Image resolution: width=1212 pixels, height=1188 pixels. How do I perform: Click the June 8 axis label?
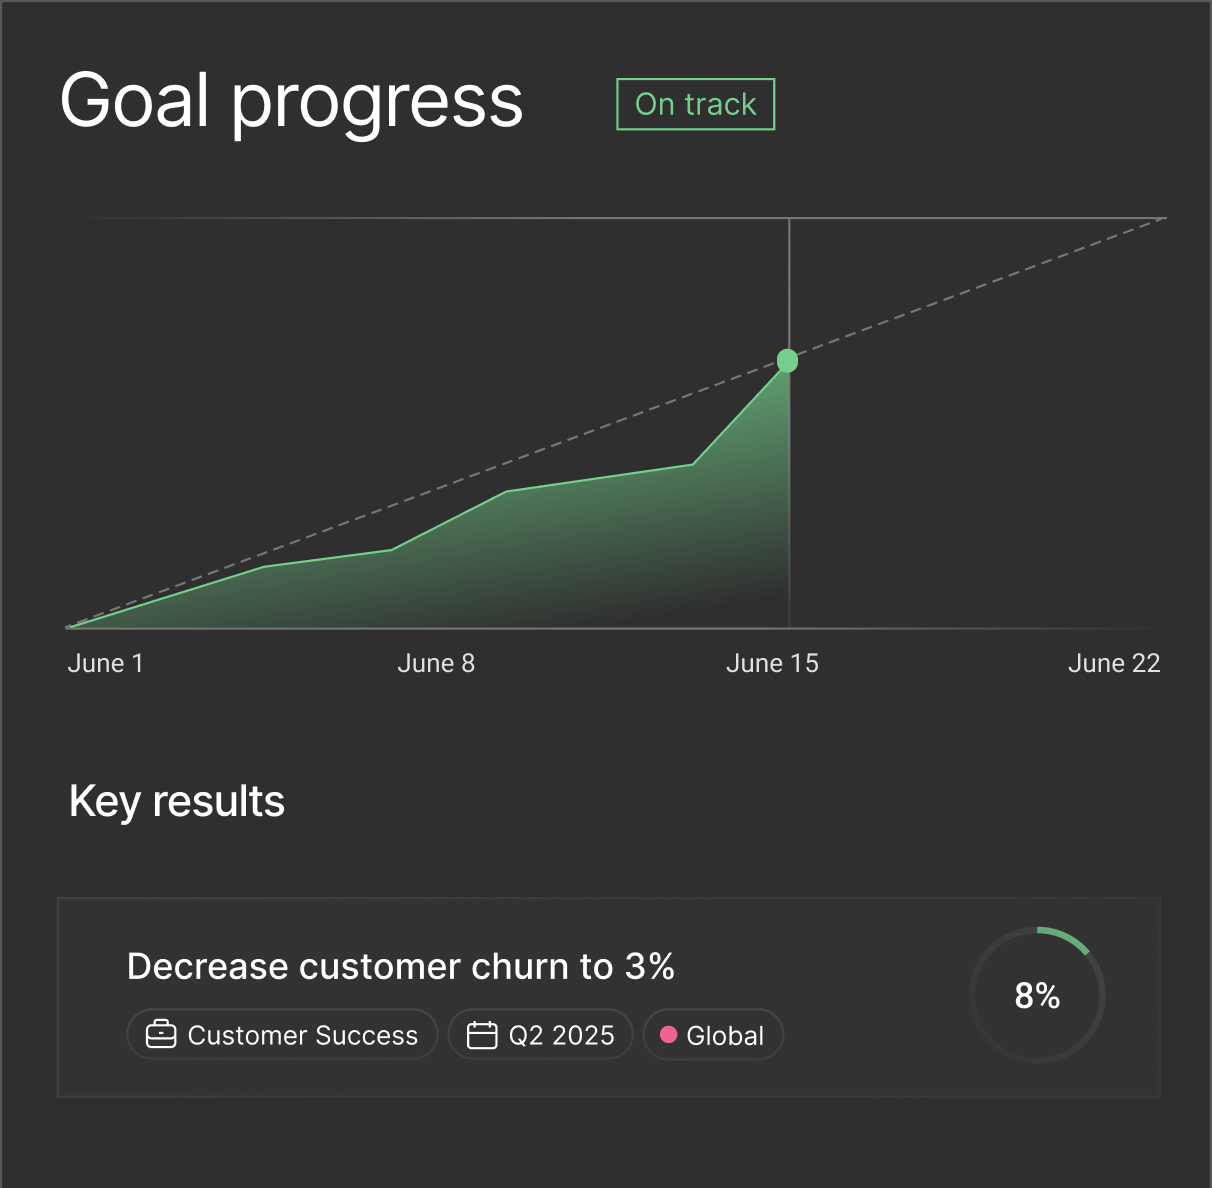click(436, 663)
